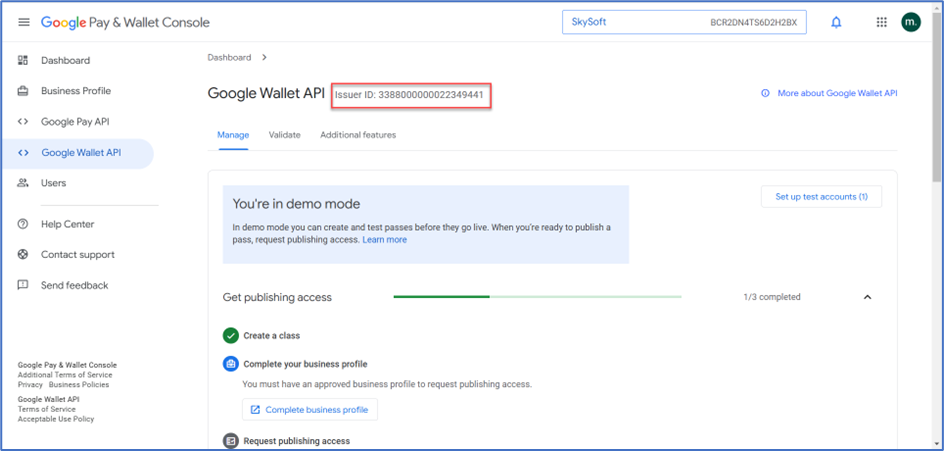Open the Learn more link

(x=384, y=240)
